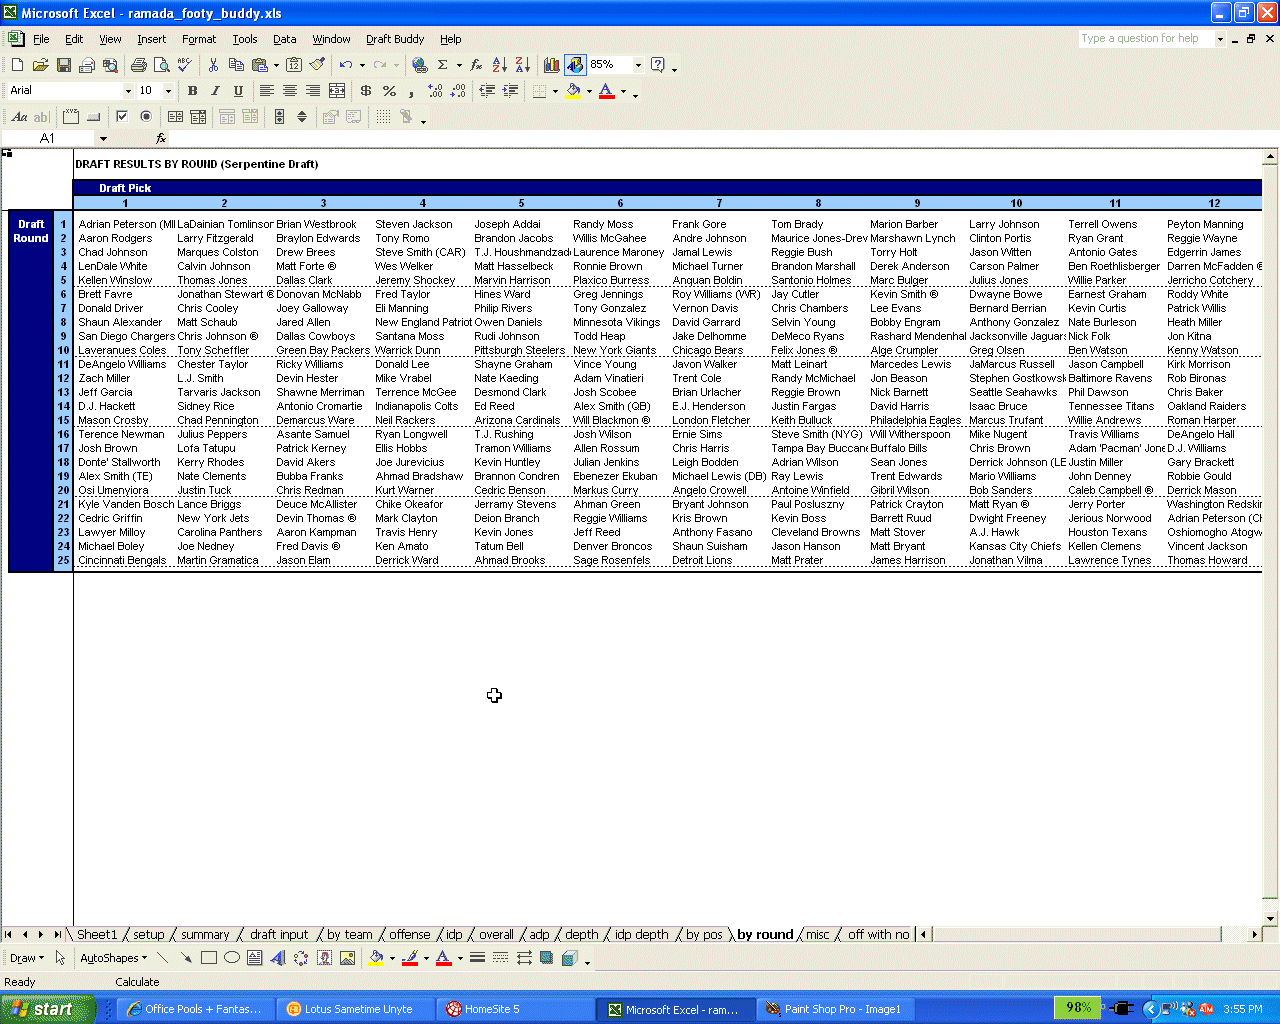Click in the 'Type a question for help' box
Screen dimensions: 1280x1024
[1146, 39]
